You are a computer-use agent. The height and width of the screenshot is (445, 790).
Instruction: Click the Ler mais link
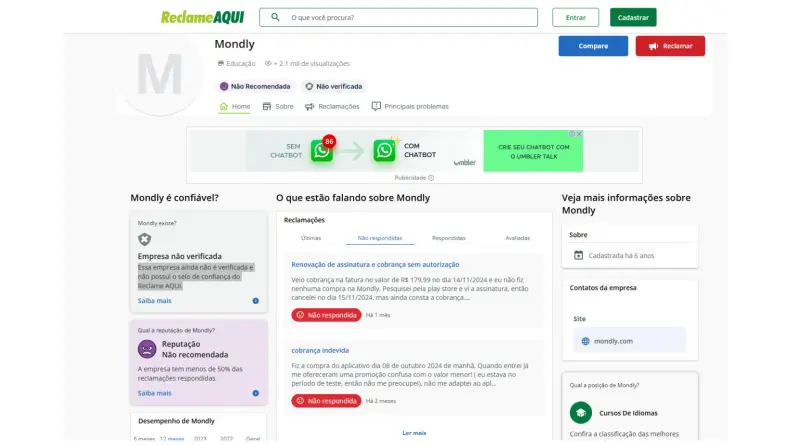414,433
